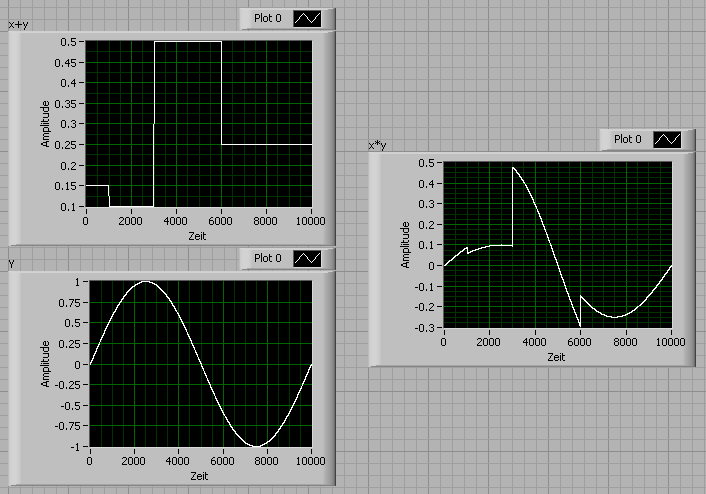The image size is (706, 494).
Task: Click the Zeit axis label under x+y graph
Action: tap(197, 236)
